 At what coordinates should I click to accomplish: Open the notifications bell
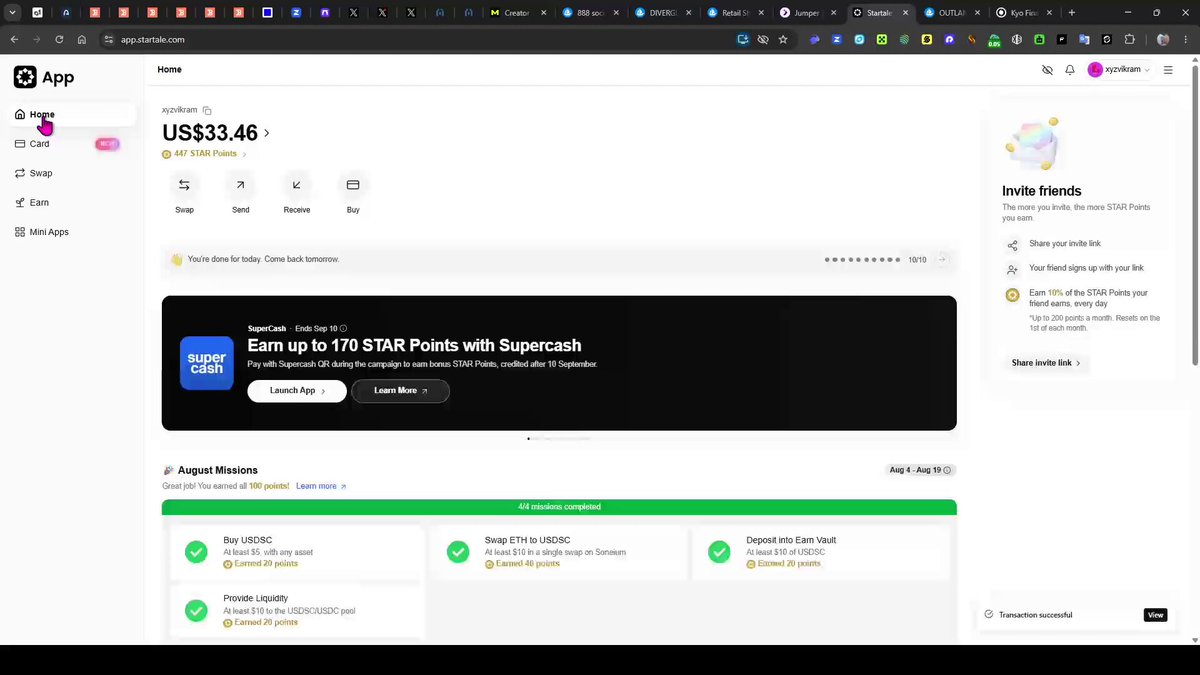1070,70
